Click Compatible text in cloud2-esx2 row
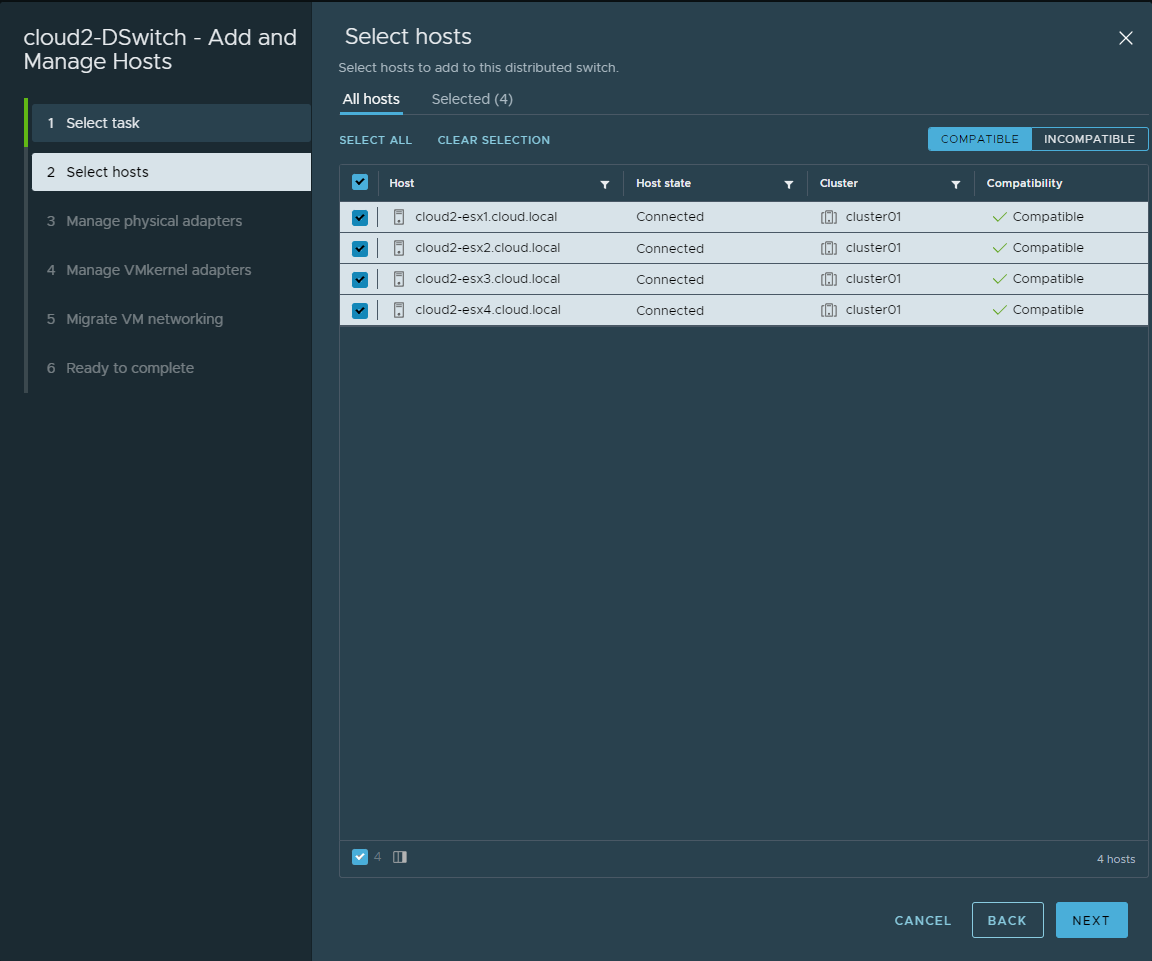This screenshot has height=961, width=1152. 1048,248
